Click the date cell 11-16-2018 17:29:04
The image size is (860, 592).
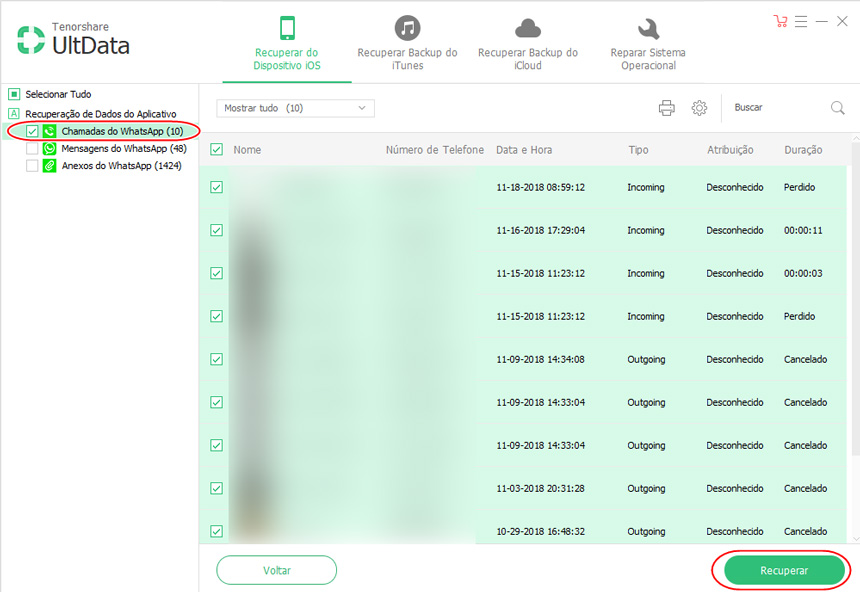540,230
